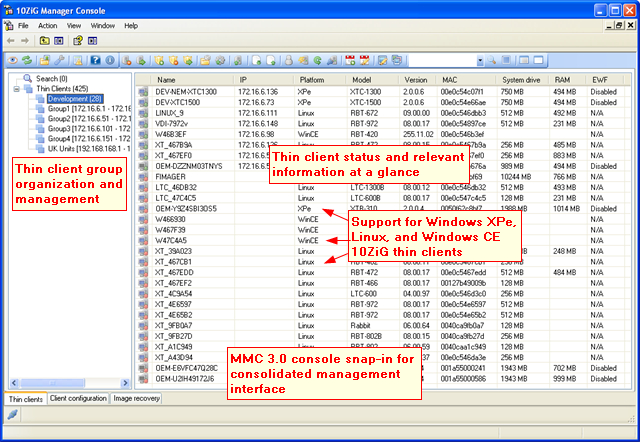
Task: Click the calendar icon with pencil
Action: (364, 61)
